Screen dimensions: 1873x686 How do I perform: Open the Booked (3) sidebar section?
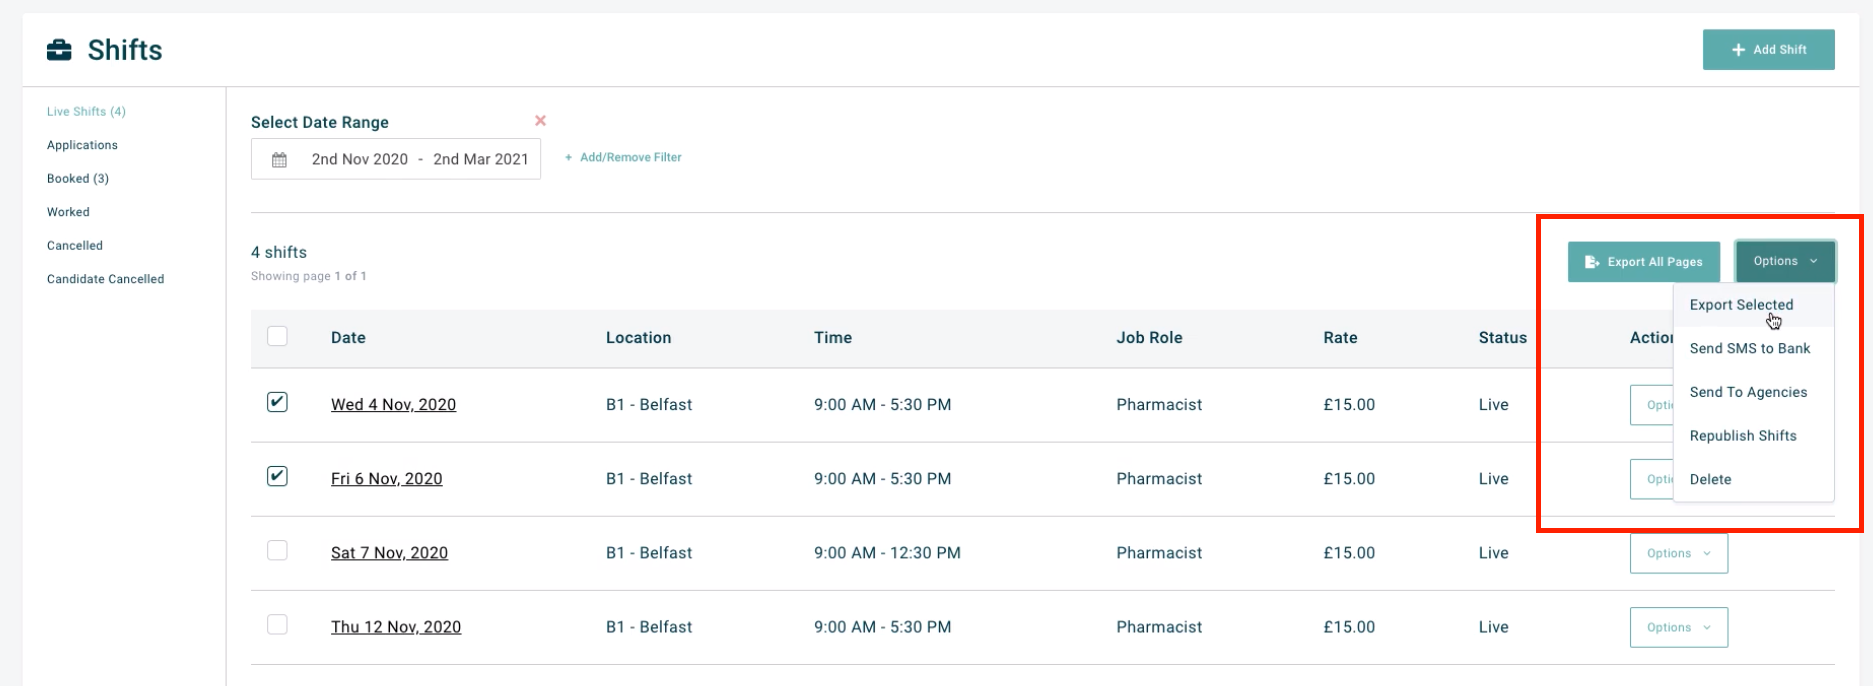click(78, 179)
